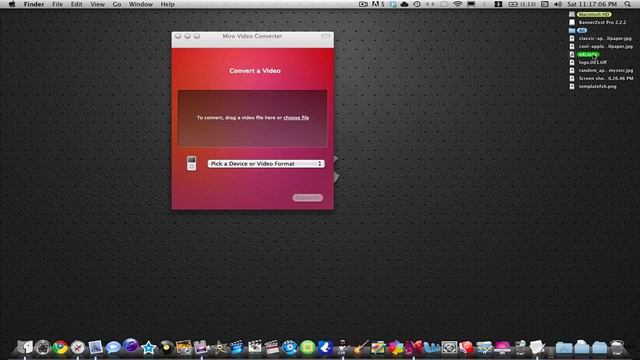This screenshot has width=640, height=360.
Task: Open the Go menu
Action: 117,4
